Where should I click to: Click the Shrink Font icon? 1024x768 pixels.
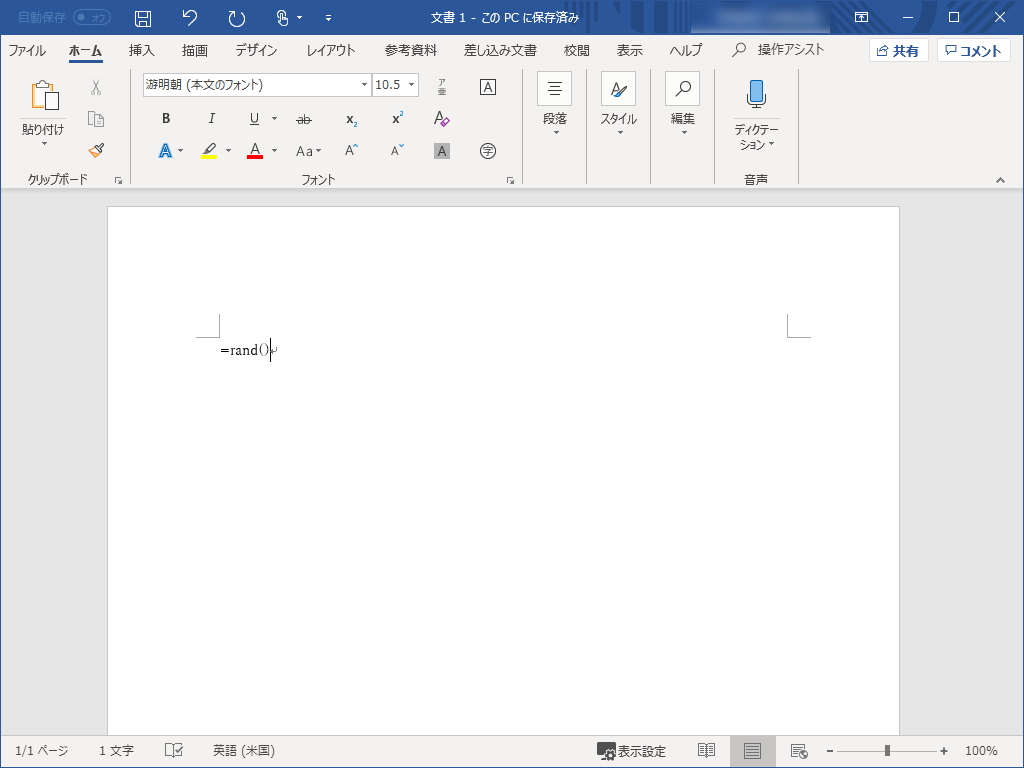tap(397, 151)
